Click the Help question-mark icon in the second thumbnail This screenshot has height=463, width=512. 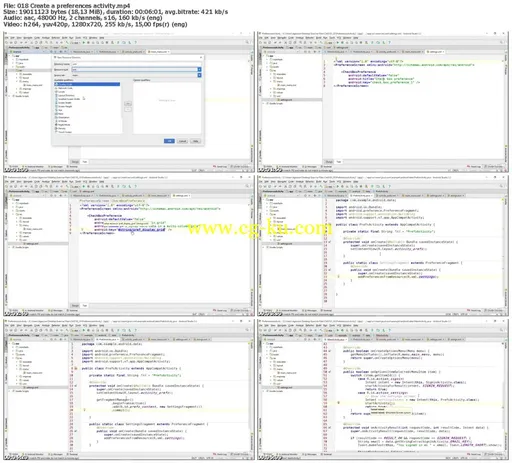click(389, 43)
